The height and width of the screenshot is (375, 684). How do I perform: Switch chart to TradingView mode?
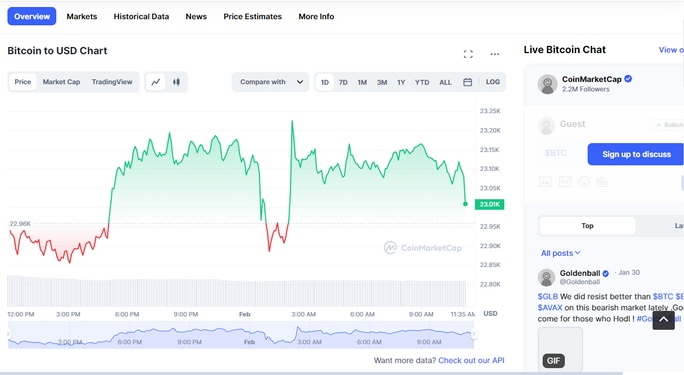click(112, 82)
